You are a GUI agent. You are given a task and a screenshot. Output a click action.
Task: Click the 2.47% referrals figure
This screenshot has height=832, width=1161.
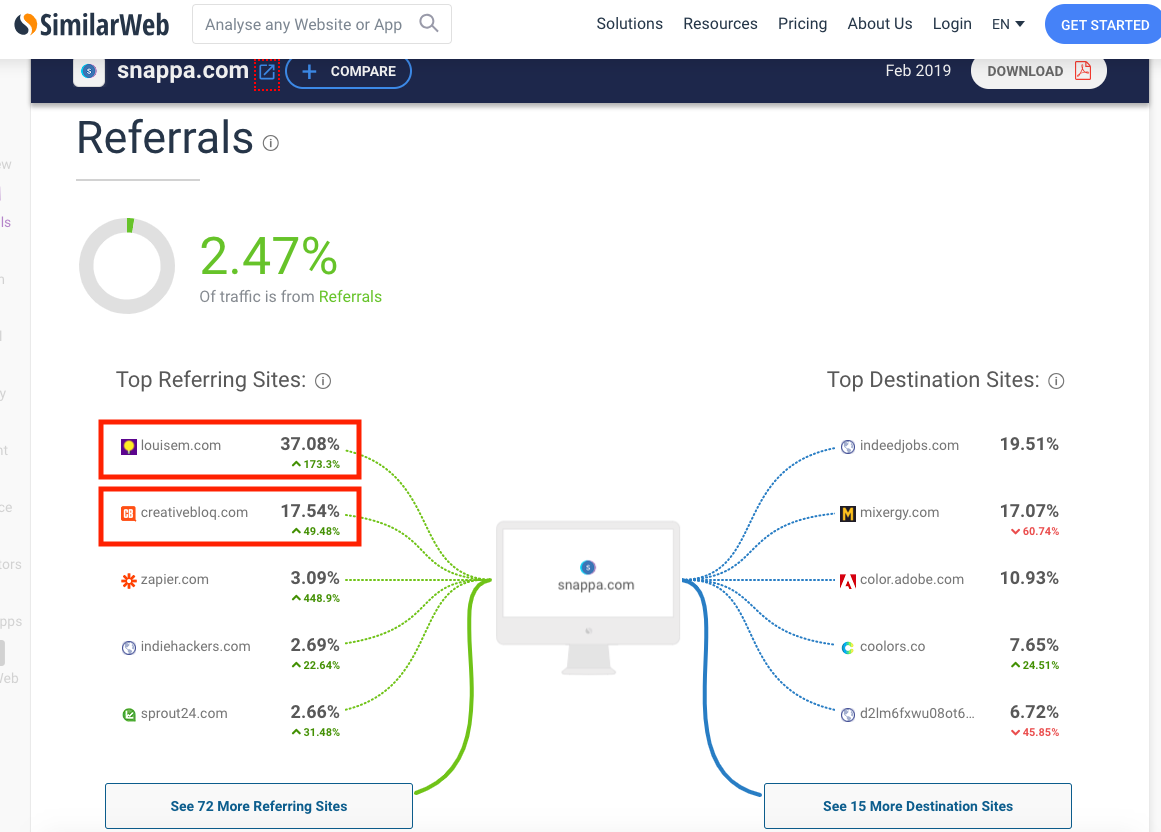[x=269, y=256]
